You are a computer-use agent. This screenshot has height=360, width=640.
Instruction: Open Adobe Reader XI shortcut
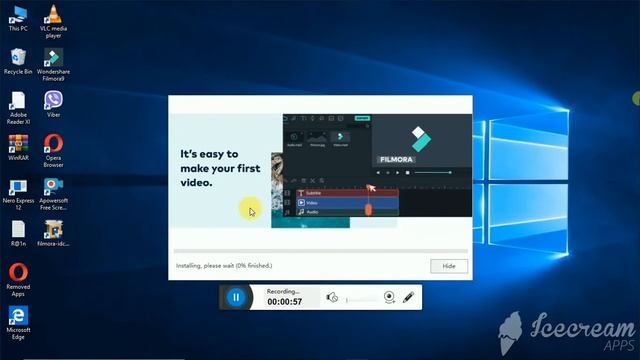(18, 108)
